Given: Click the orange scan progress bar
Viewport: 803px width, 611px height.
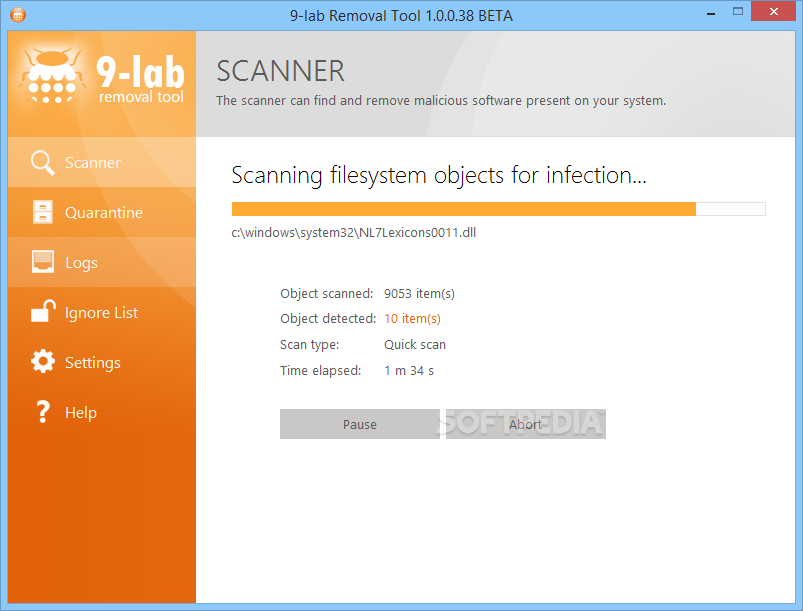Looking at the screenshot, I should coord(498,209).
